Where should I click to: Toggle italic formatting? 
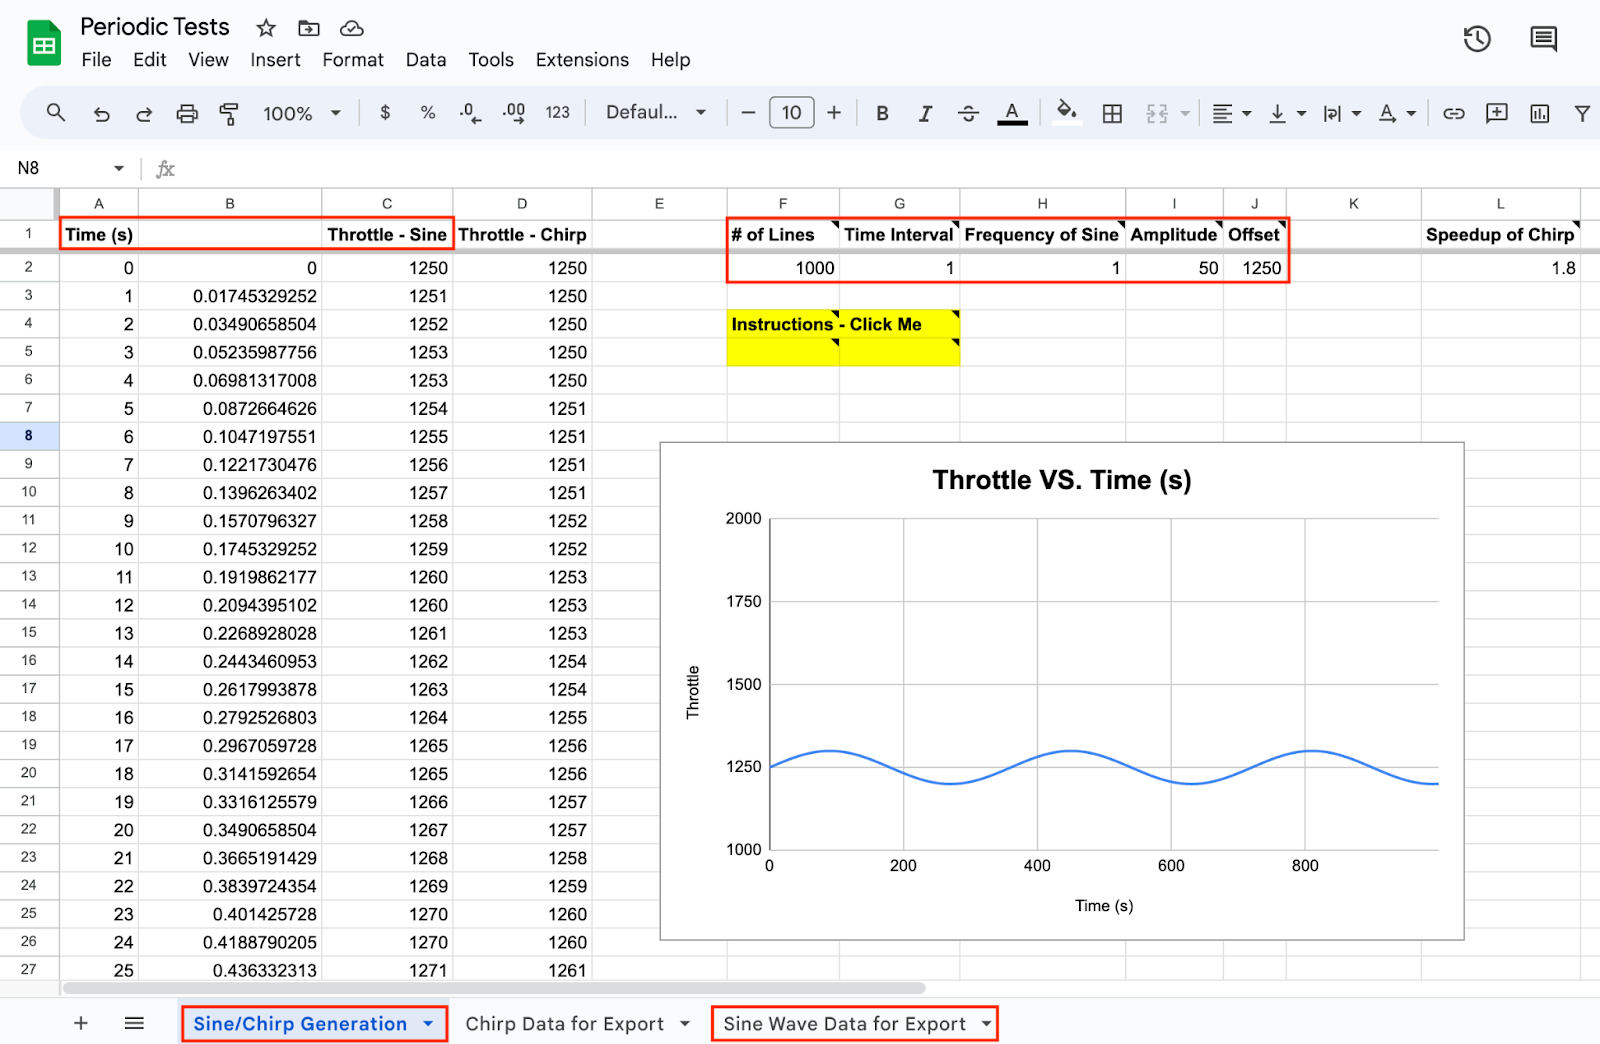pyautogui.click(x=925, y=114)
